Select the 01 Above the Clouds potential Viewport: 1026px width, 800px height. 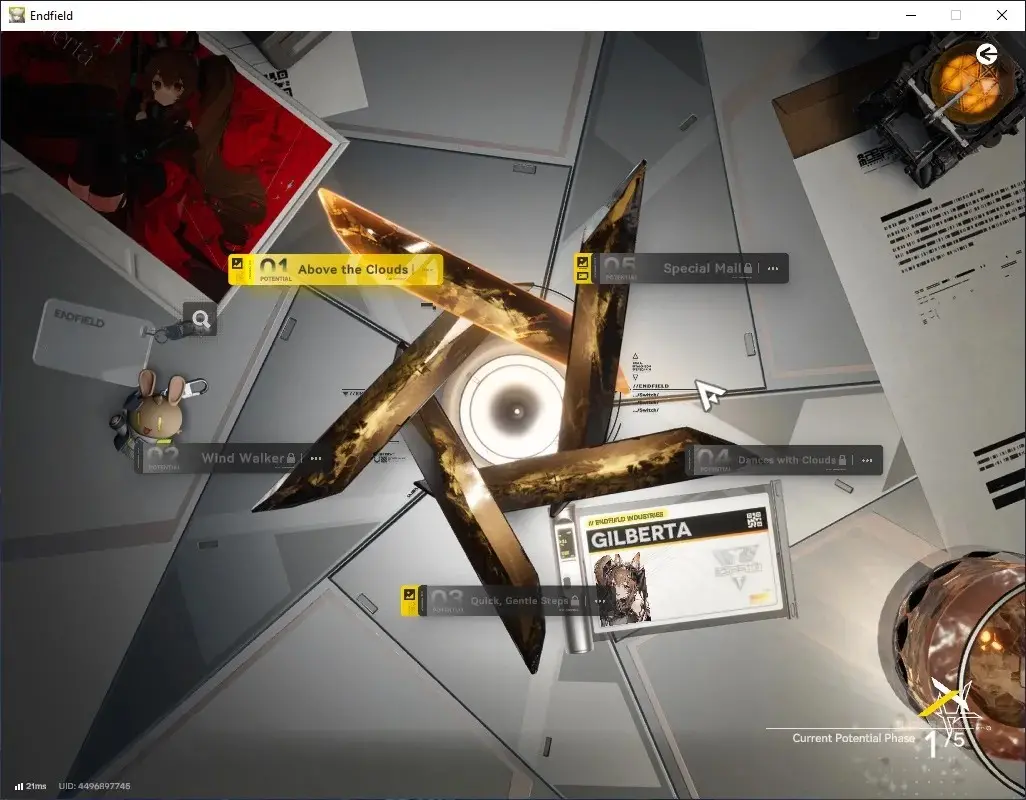pos(335,270)
